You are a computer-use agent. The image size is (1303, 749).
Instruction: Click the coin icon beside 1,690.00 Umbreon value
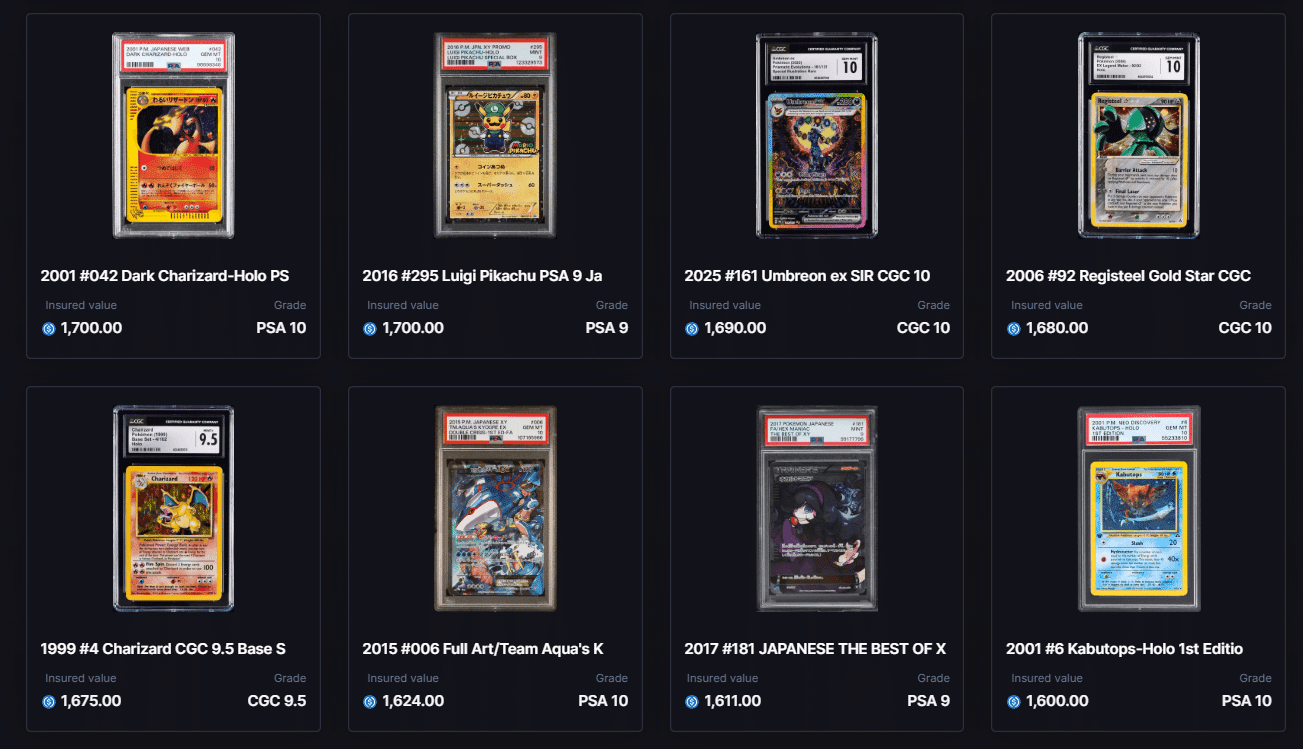click(x=692, y=328)
